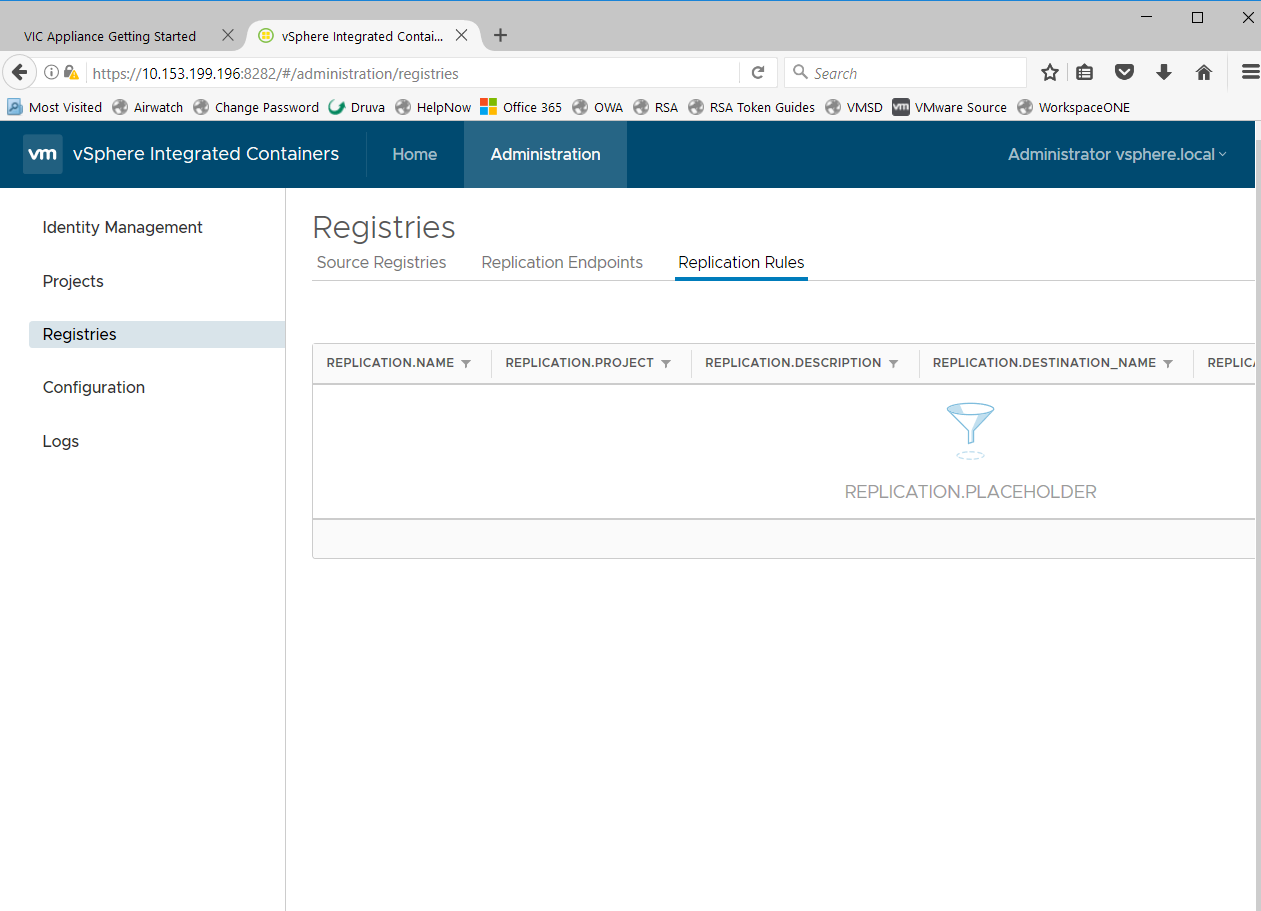This screenshot has width=1261, height=911.
Task: Open the Druva bookmark
Action: click(x=357, y=107)
